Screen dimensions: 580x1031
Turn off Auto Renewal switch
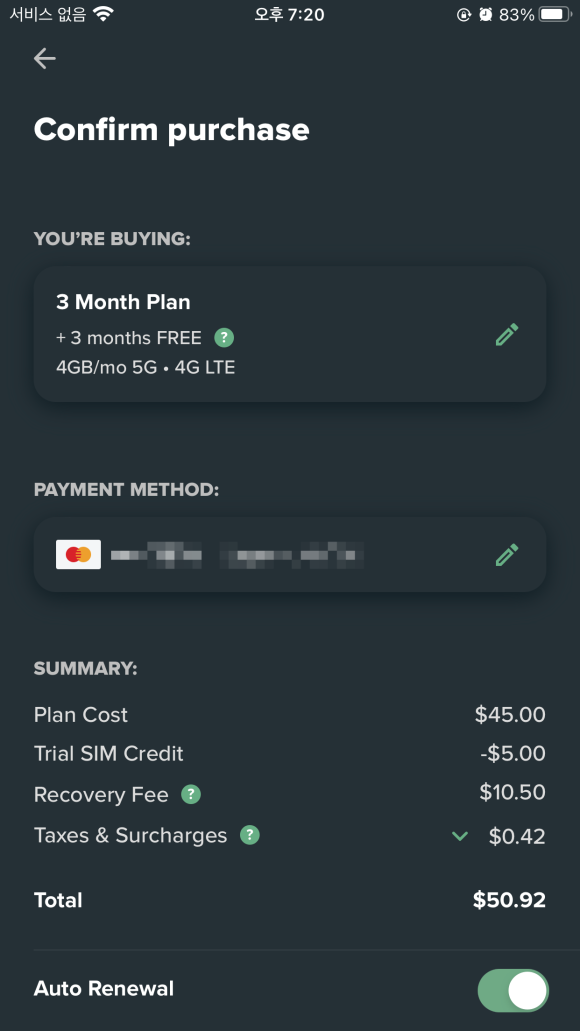pos(513,990)
